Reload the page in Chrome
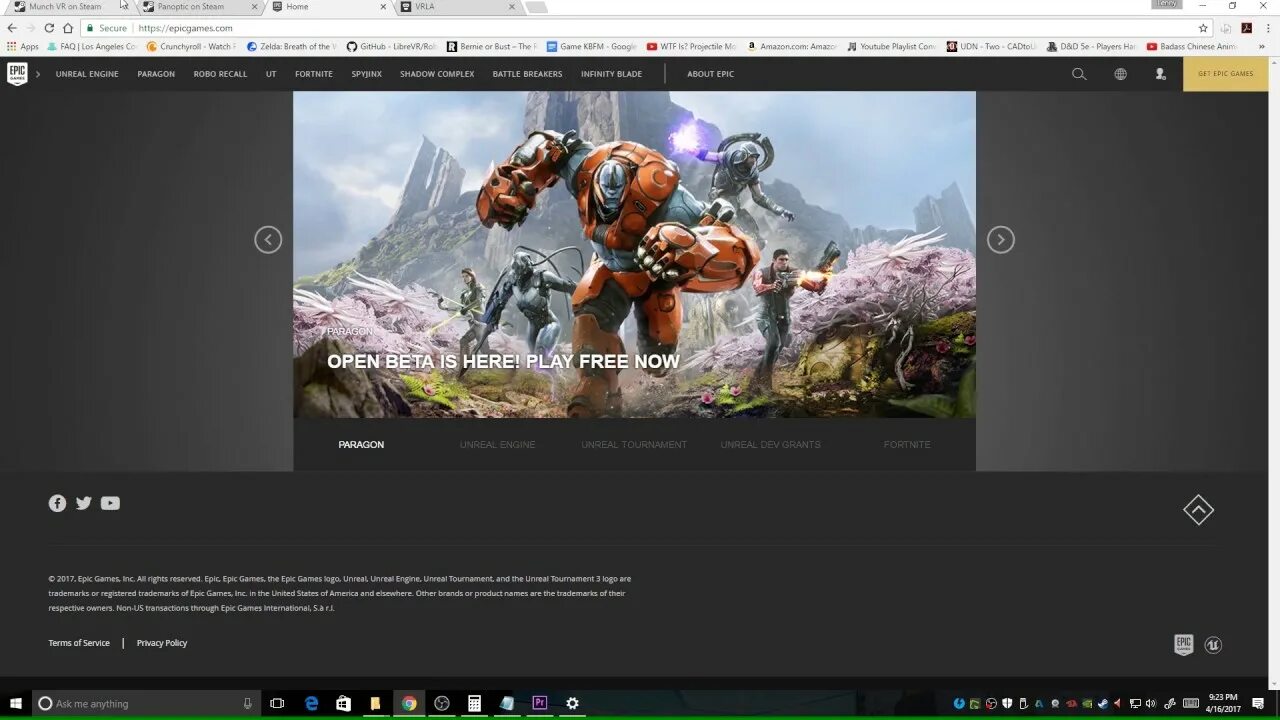This screenshot has height=720, width=1280. (x=49, y=28)
